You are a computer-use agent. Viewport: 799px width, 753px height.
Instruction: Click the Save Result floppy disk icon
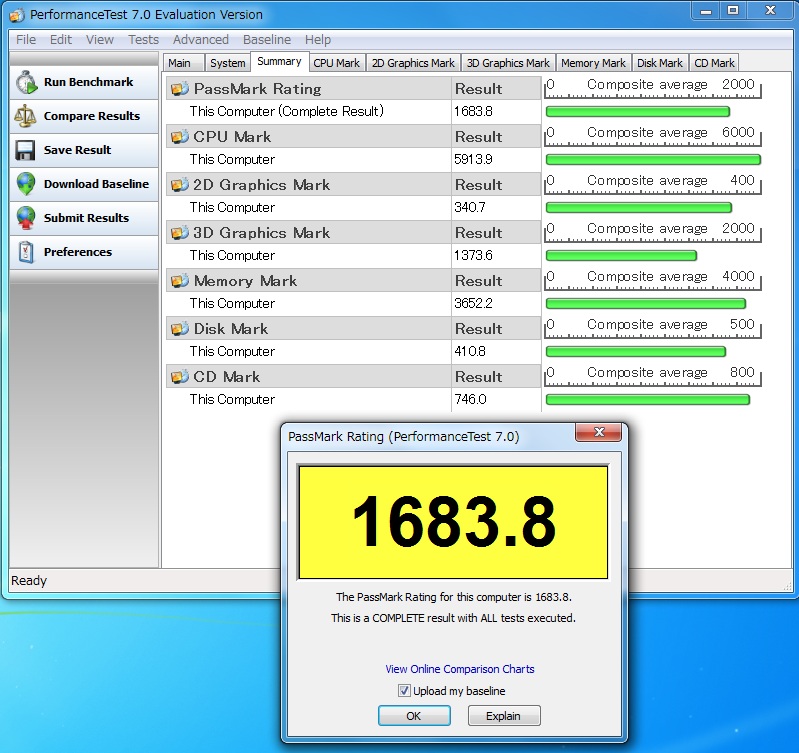point(25,150)
